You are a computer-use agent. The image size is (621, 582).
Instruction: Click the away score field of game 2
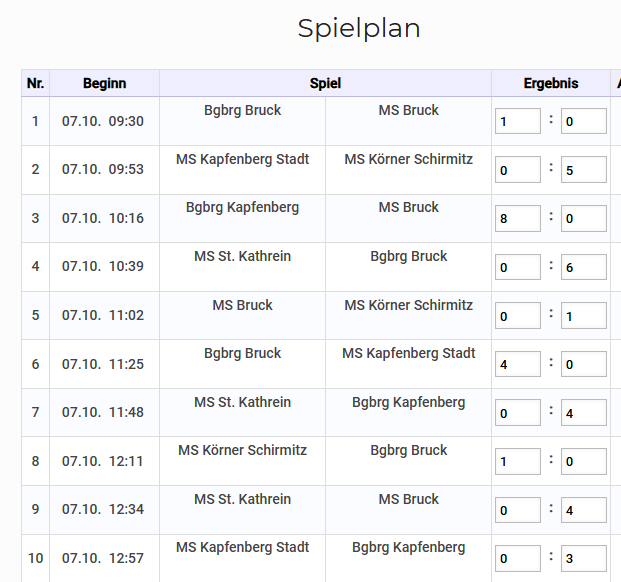tap(583, 170)
